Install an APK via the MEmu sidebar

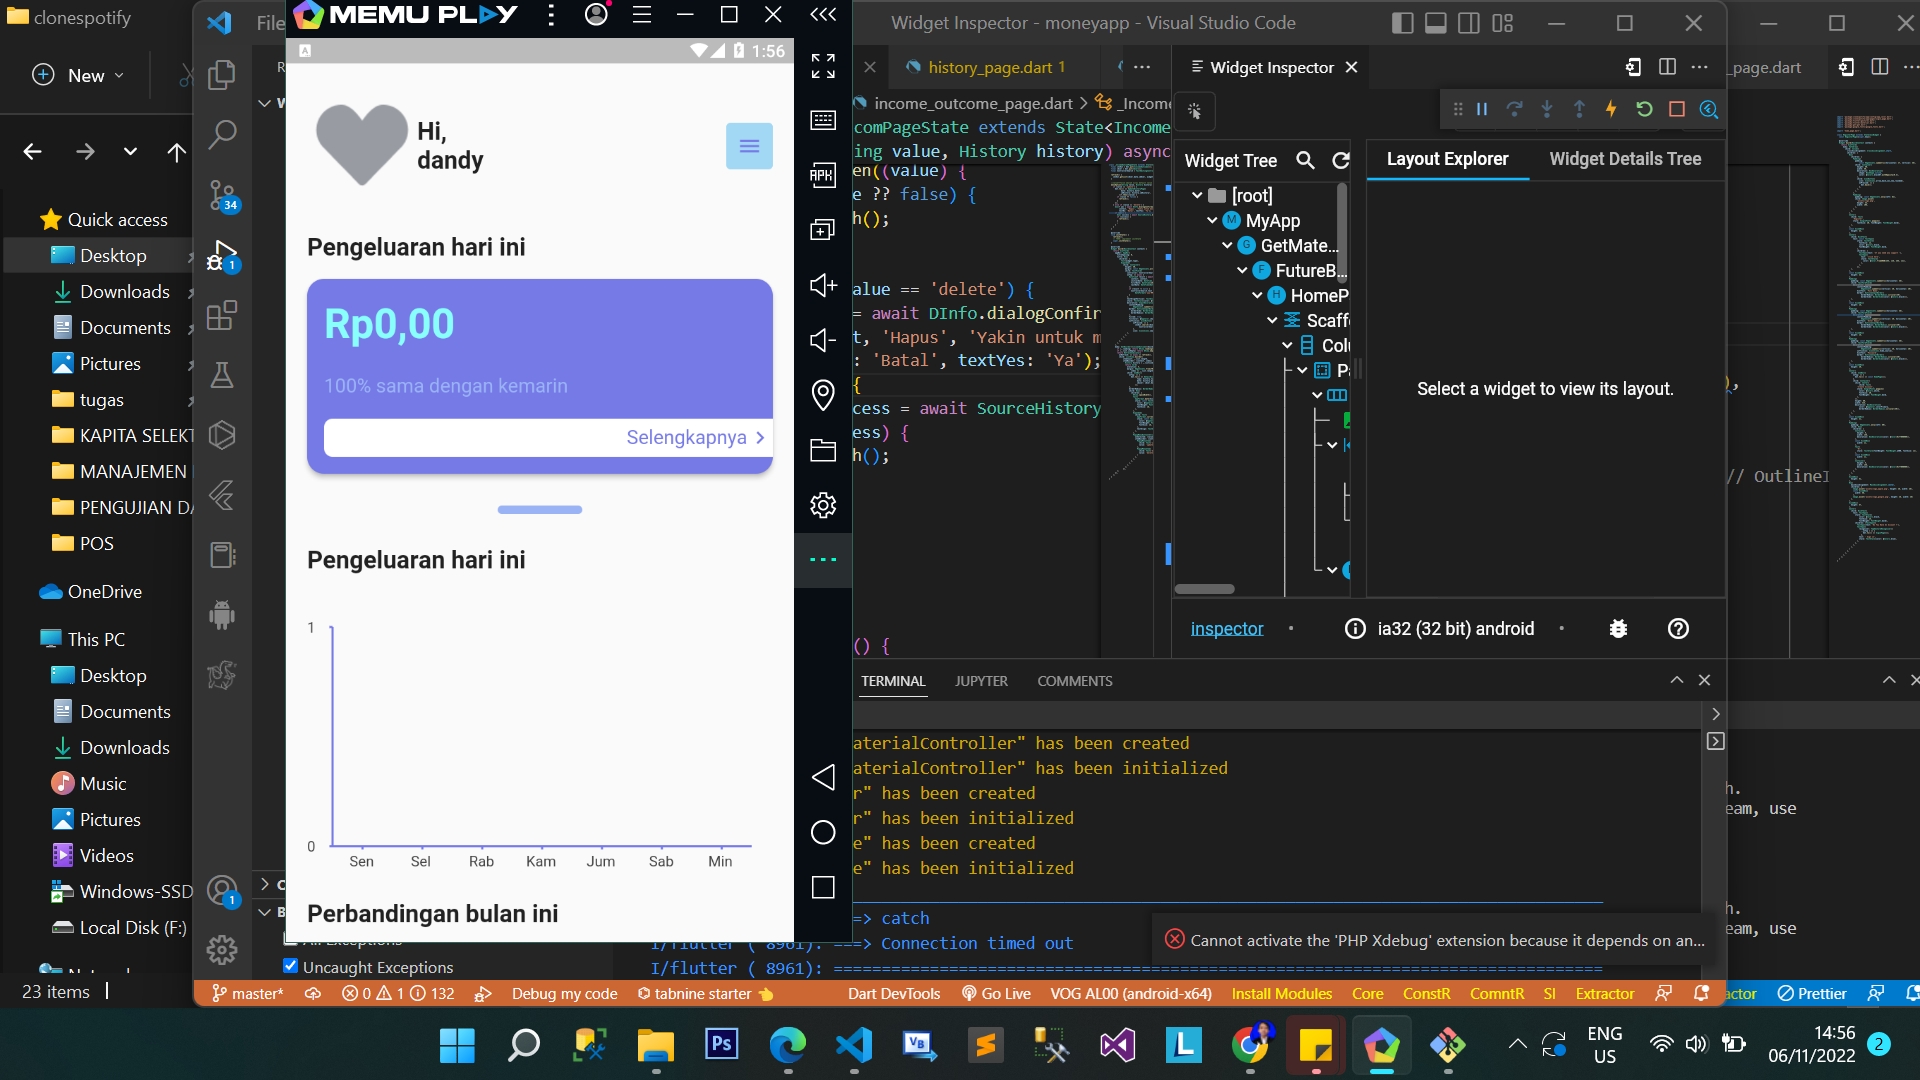pyautogui.click(x=822, y=173)
